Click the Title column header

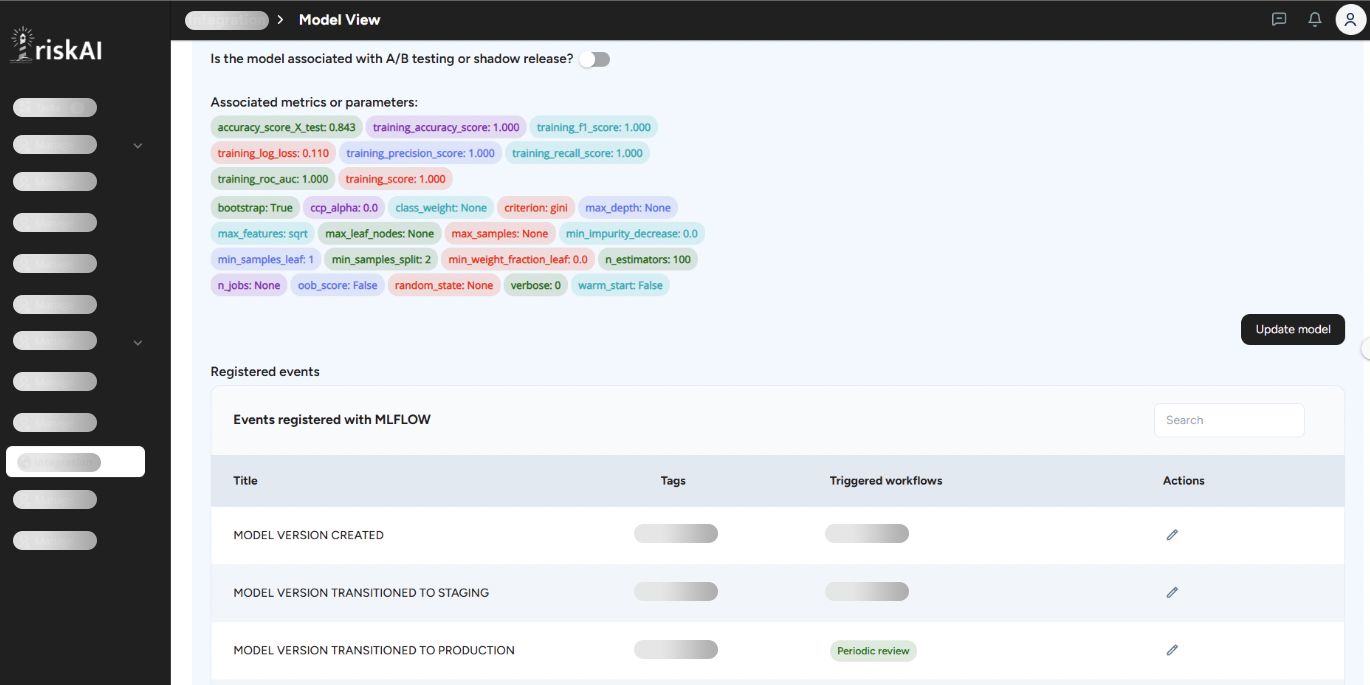pyautogui.click(x=245, y=481)
